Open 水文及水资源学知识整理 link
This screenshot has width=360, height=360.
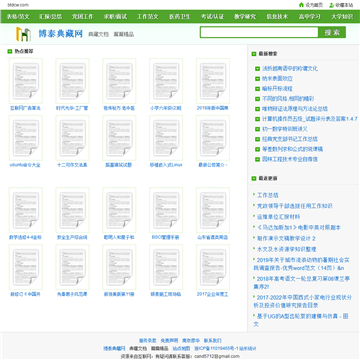(287, 249)
